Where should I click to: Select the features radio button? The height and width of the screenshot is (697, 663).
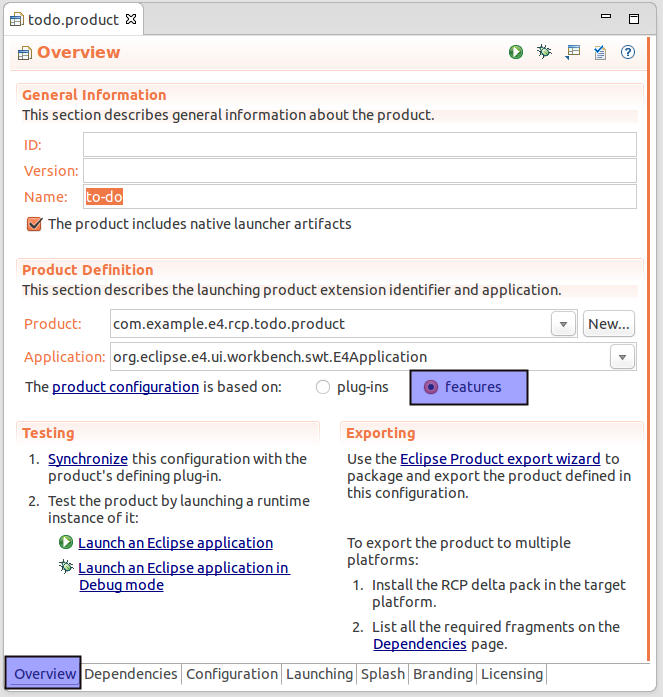[431, 387]
